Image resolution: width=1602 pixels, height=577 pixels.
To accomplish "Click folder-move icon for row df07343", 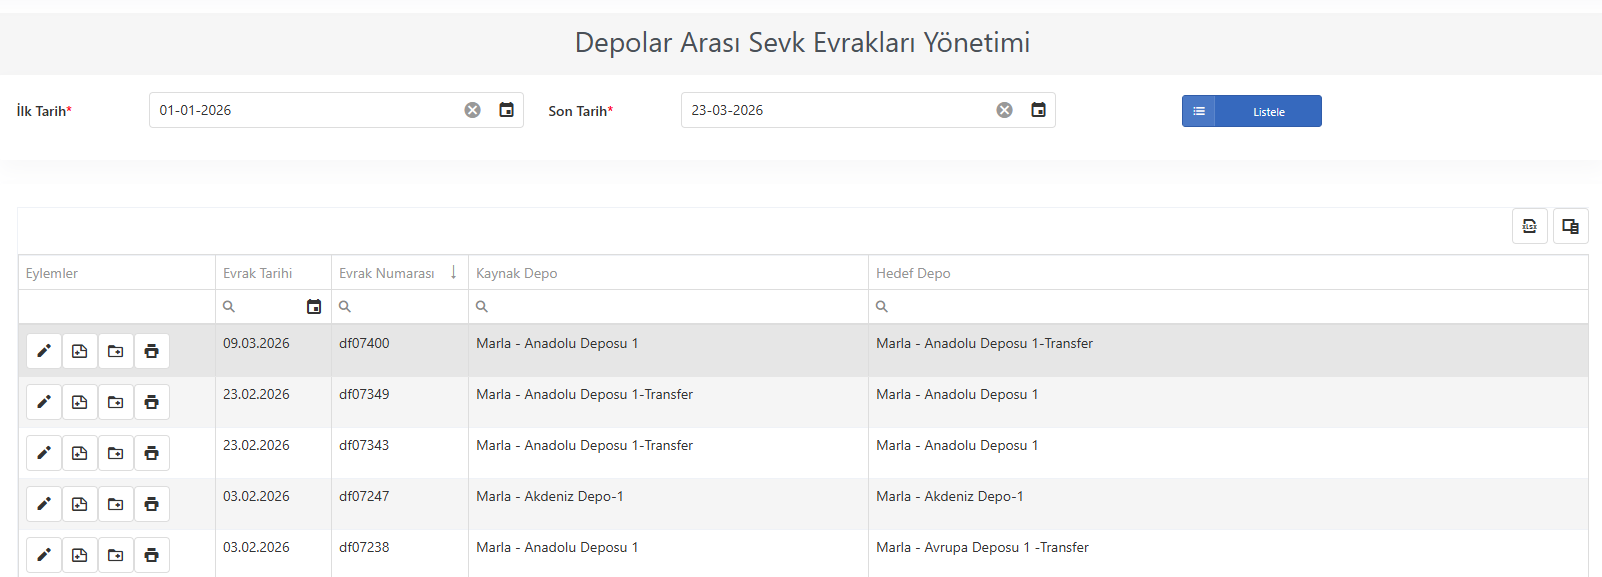I will click(x=116, y=453).
